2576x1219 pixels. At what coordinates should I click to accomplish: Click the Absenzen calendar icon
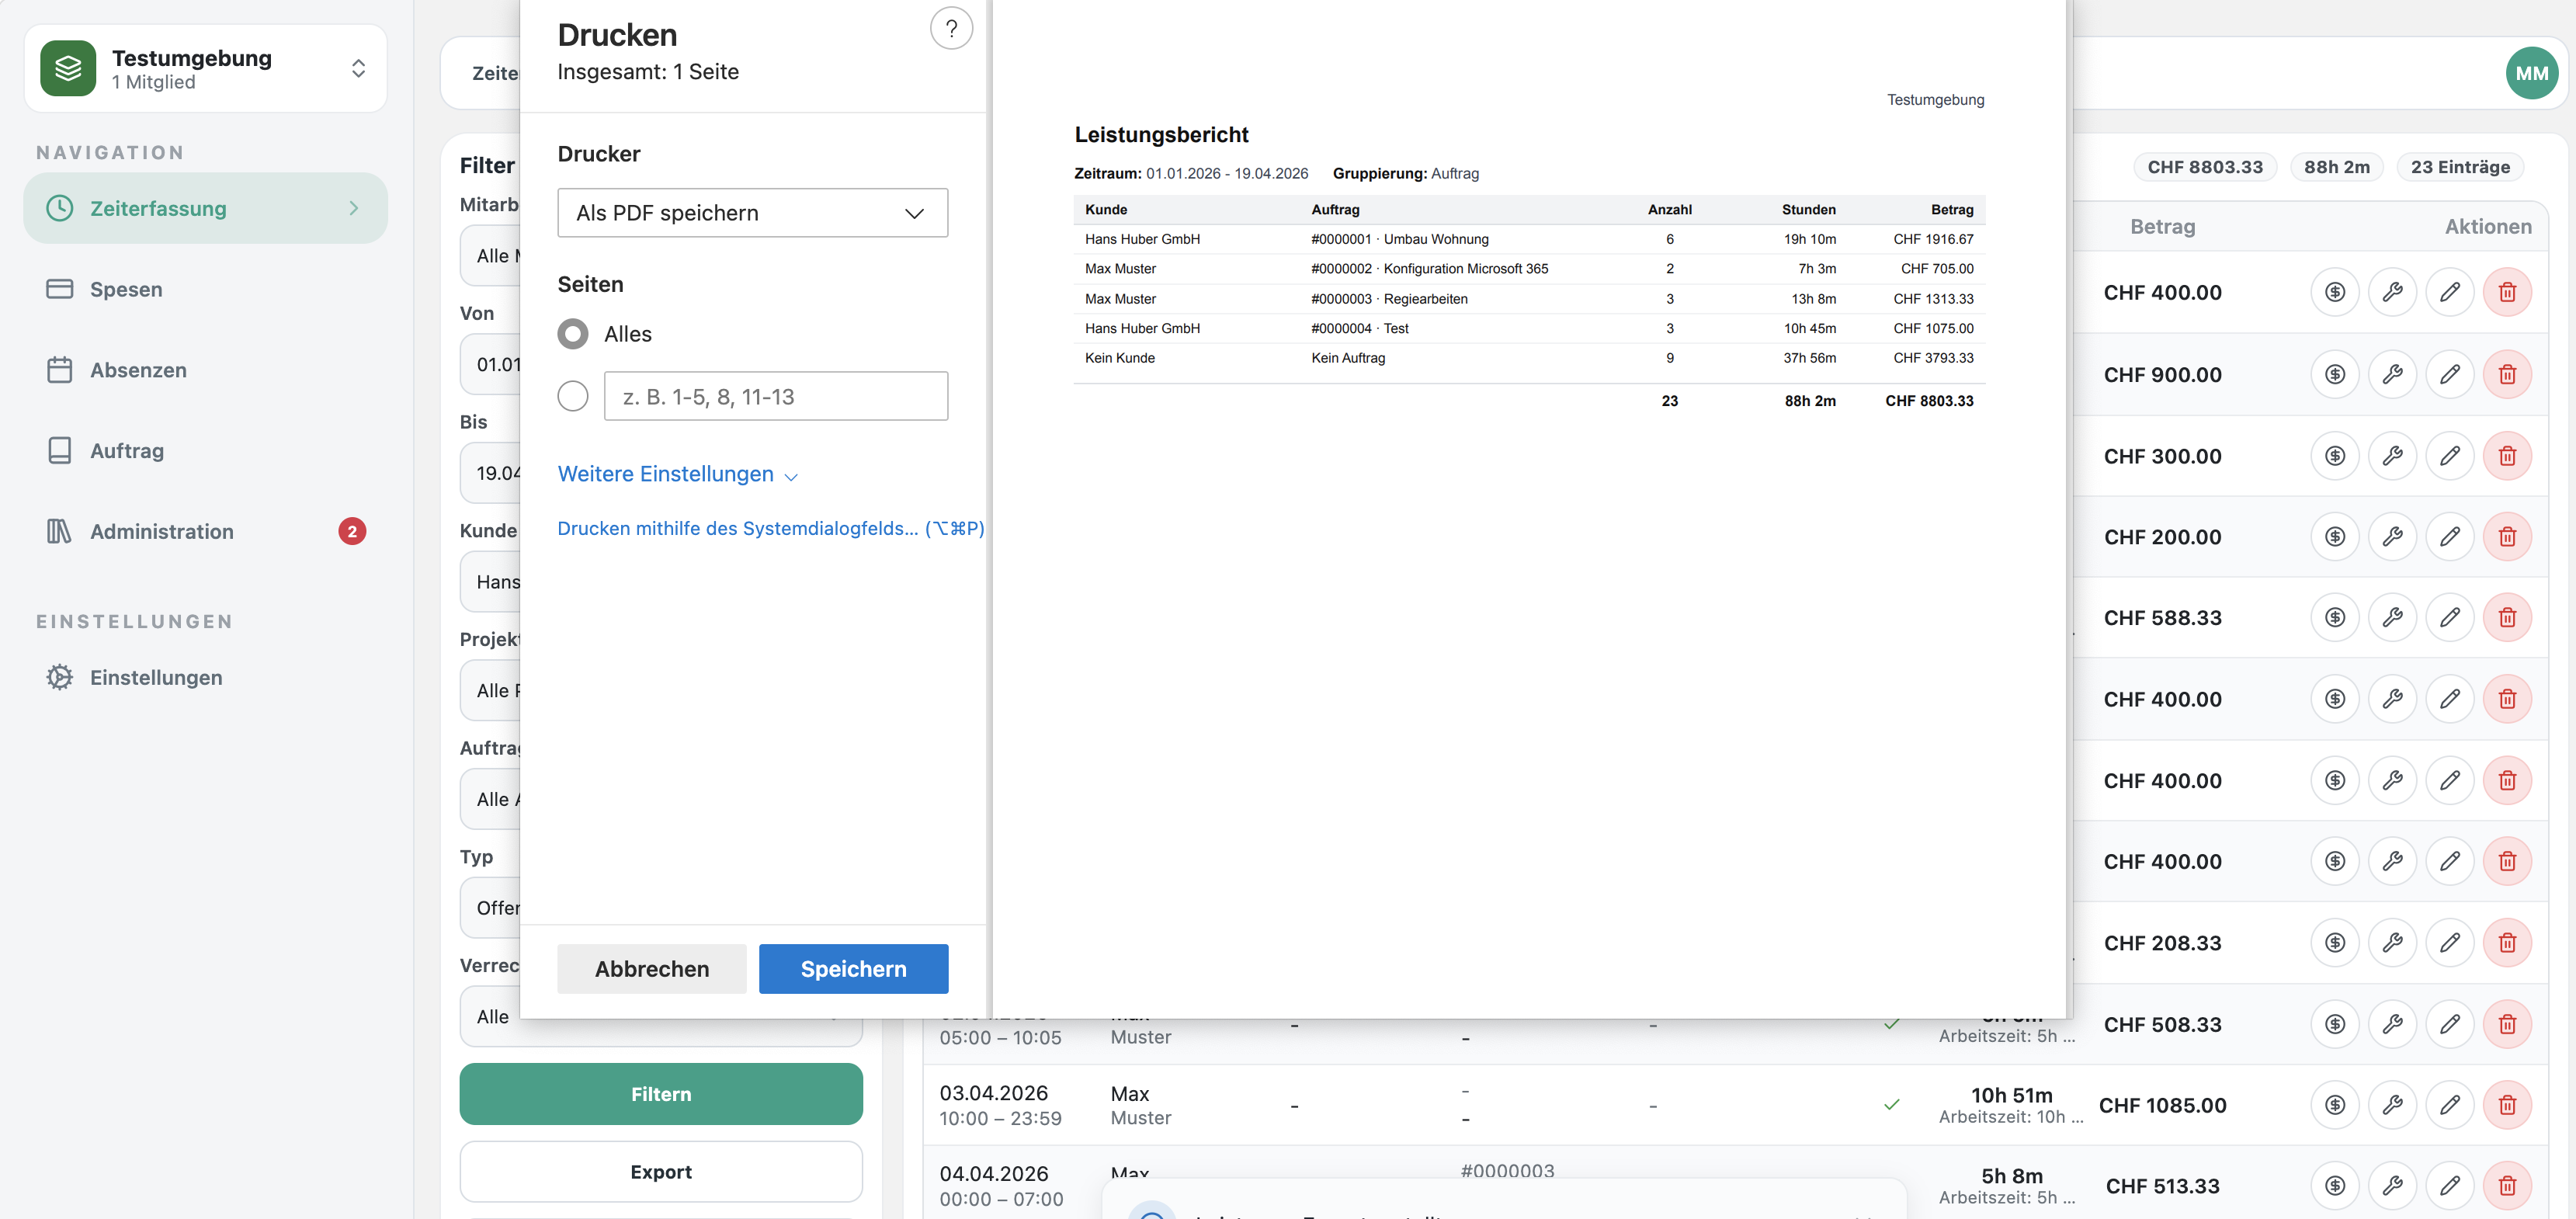coord(60,370)
